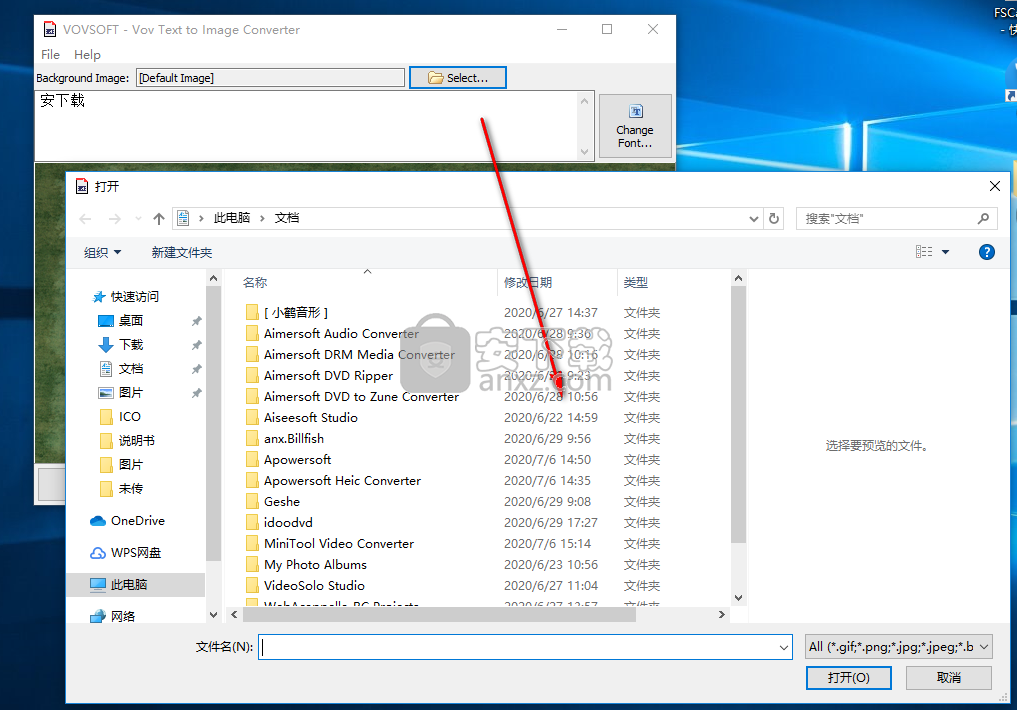Expand the filename history dropdown arrow
This screenshot has width=1017, height=710.
coord(784,647)
